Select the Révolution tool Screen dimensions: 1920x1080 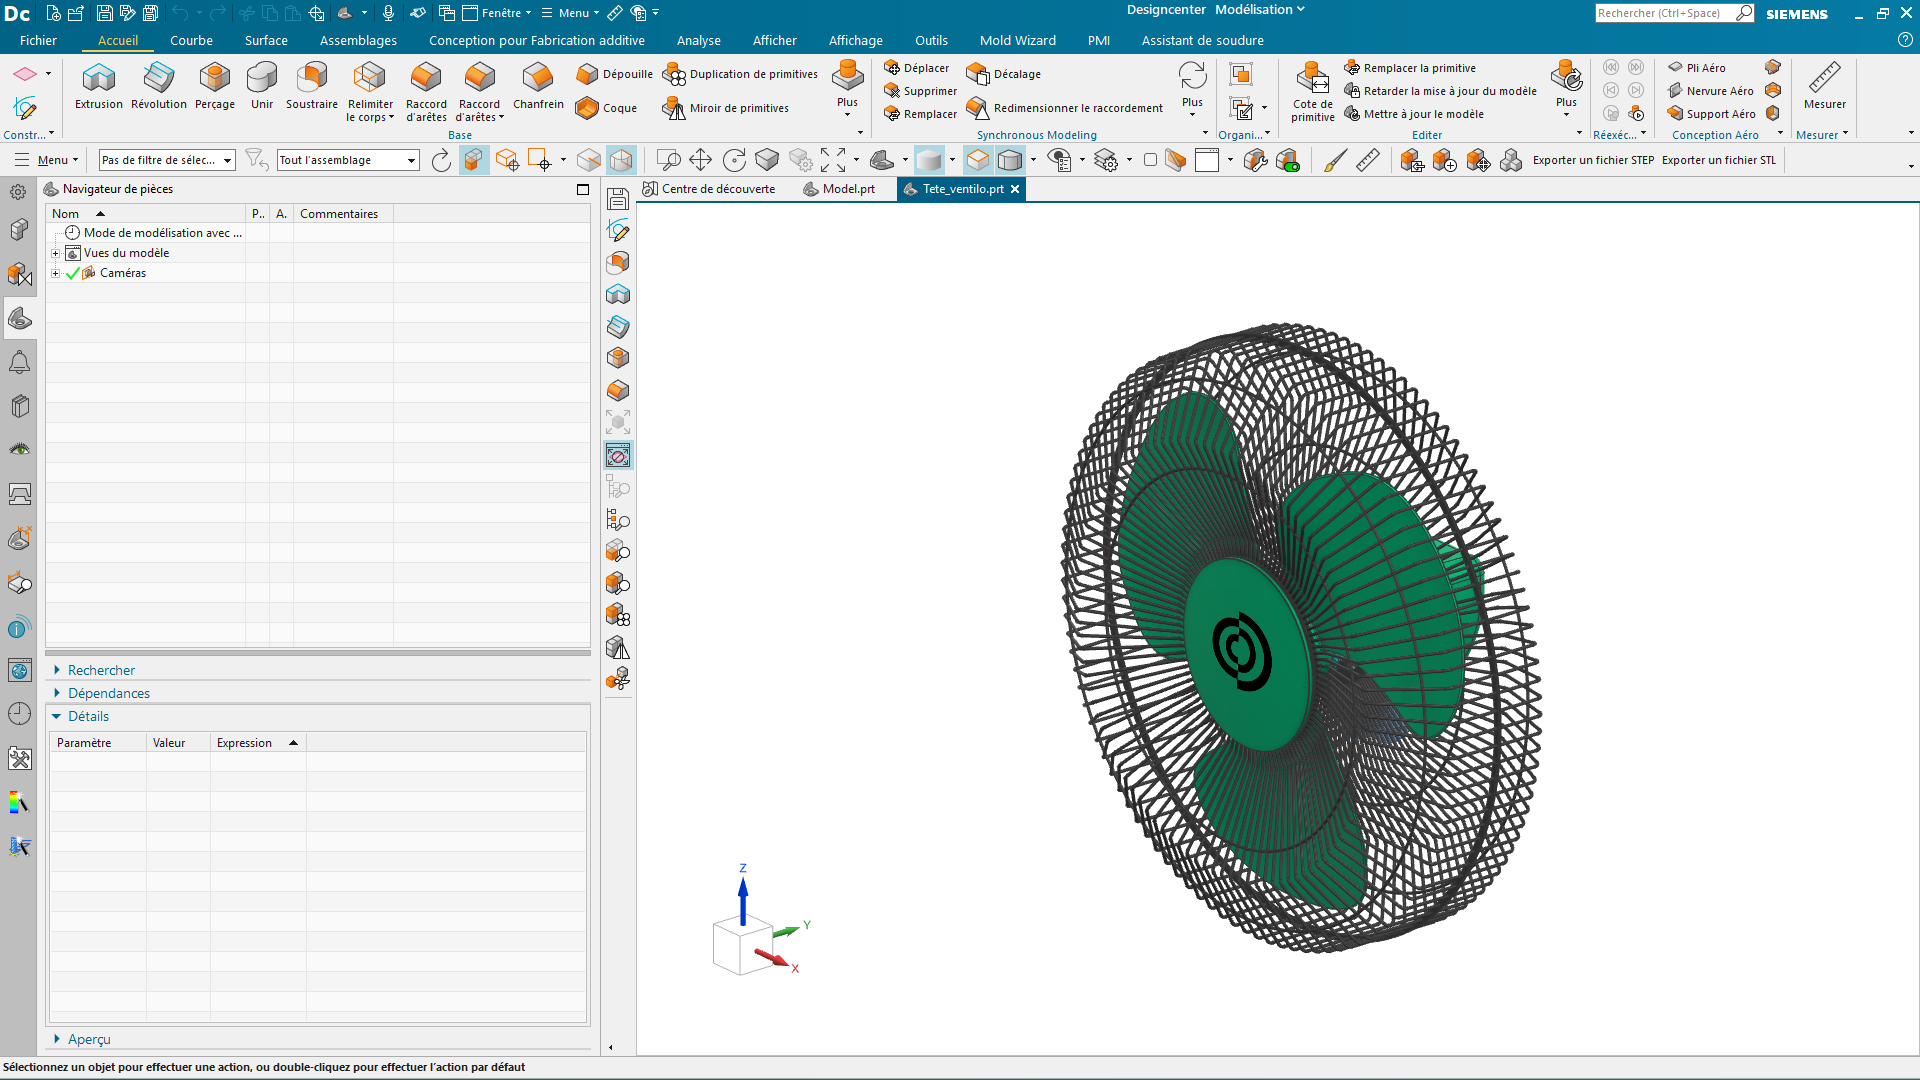point(159,85)
